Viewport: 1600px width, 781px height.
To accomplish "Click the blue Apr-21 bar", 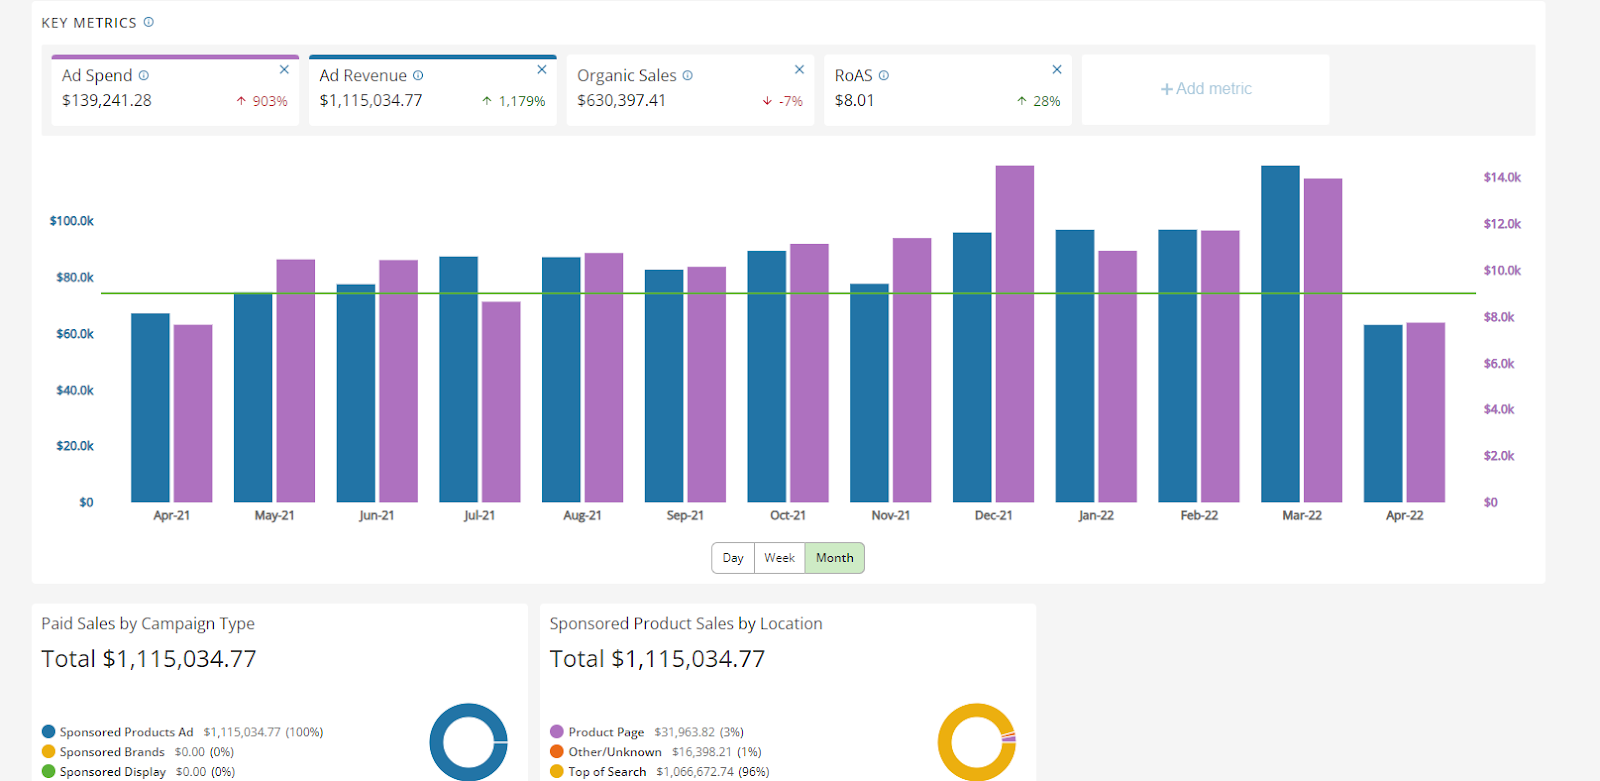I will click(150, 408).
